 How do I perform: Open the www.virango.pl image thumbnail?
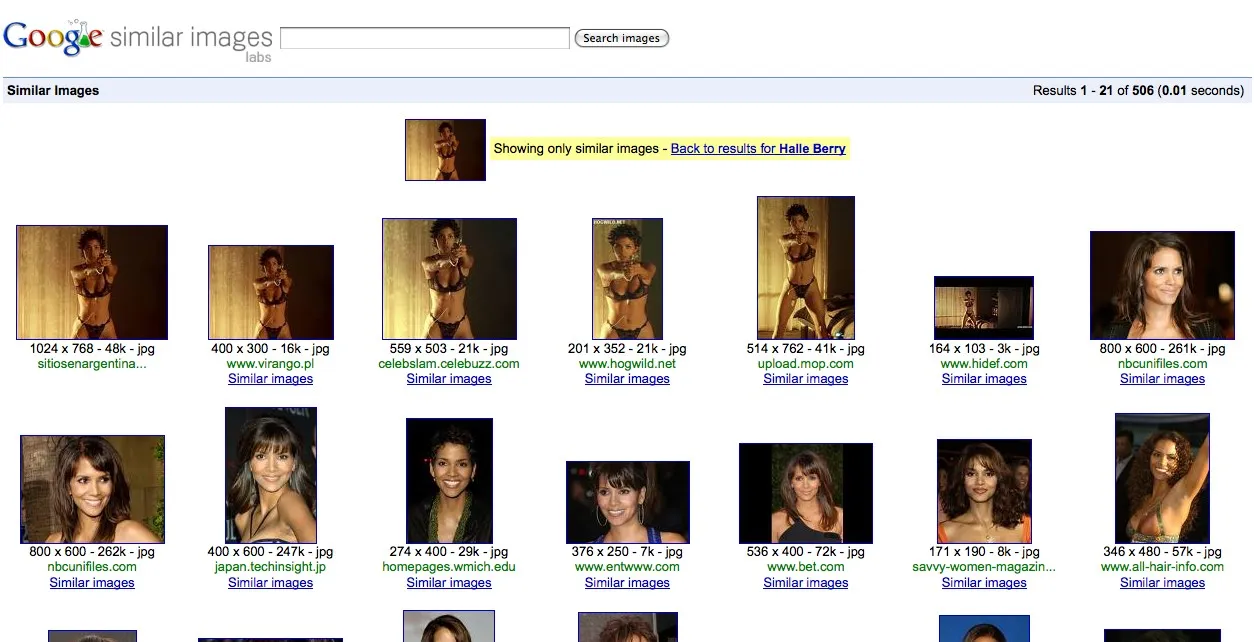[x=271, y=292]
